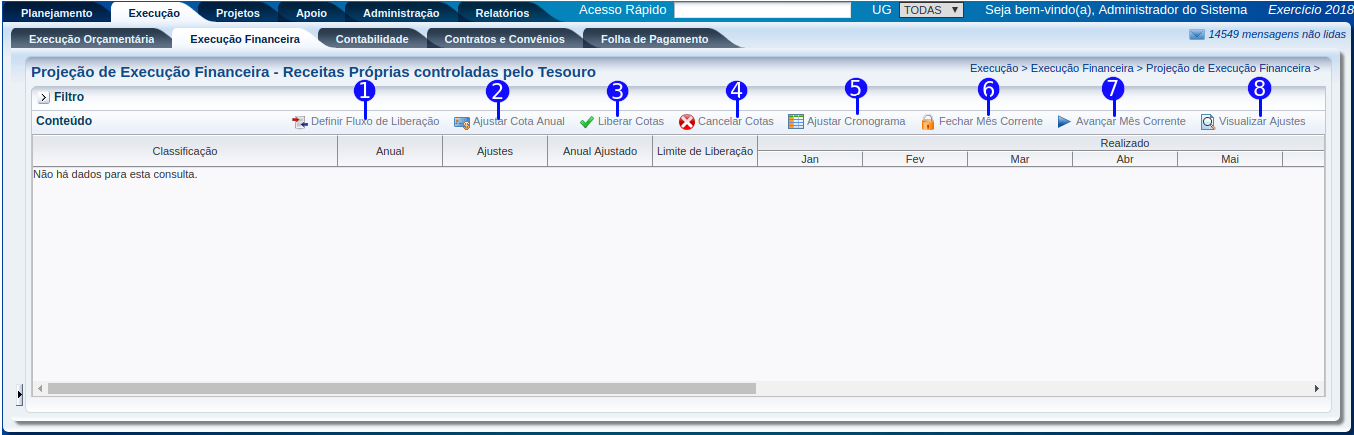
Task: Open the UG dropdown showing TODAS
Action: 931,10
